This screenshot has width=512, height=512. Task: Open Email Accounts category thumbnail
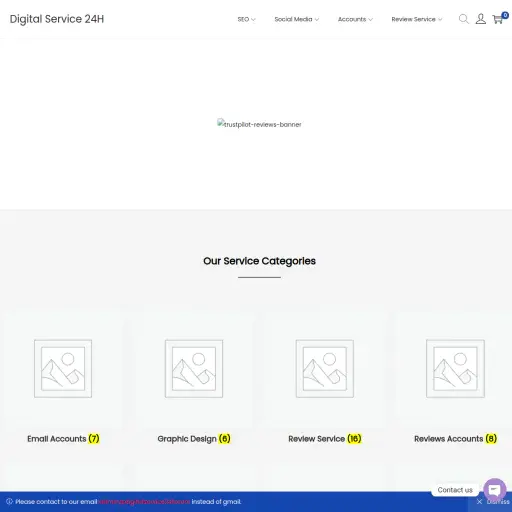pos(63,369)
